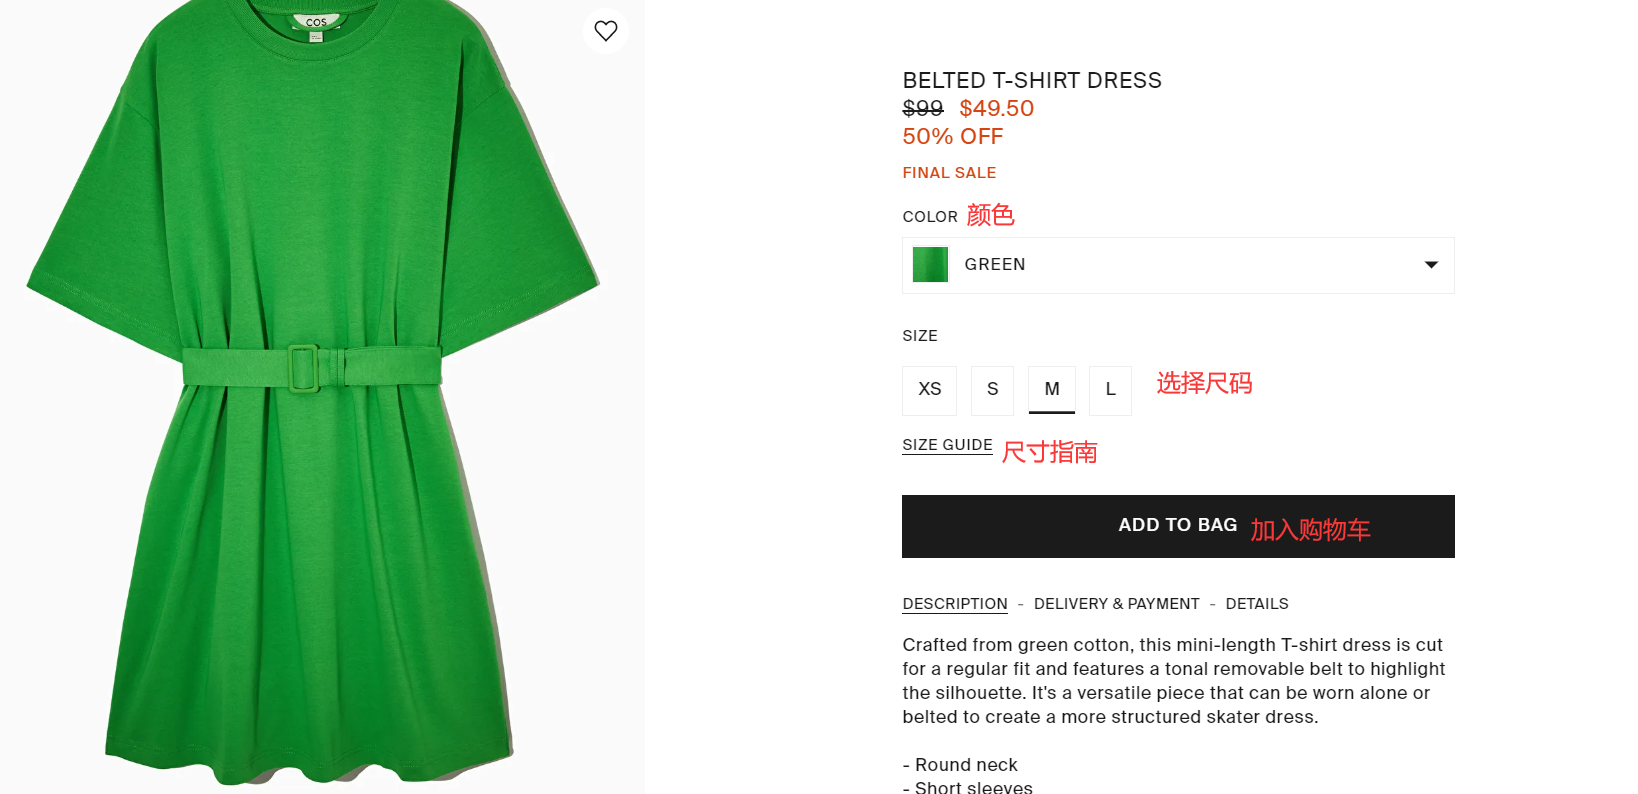1638x794 pixels.
Task: Expand the color dropdown arrow
Action: 1431,265
